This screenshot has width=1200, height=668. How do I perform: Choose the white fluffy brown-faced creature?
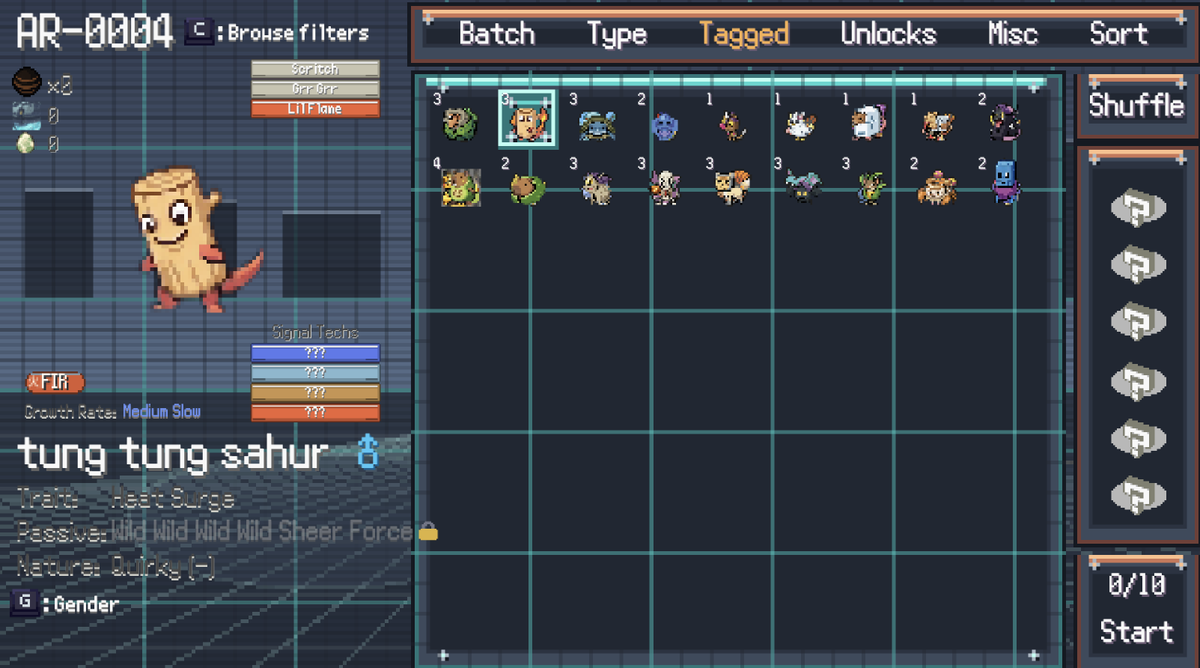point(868,123)
